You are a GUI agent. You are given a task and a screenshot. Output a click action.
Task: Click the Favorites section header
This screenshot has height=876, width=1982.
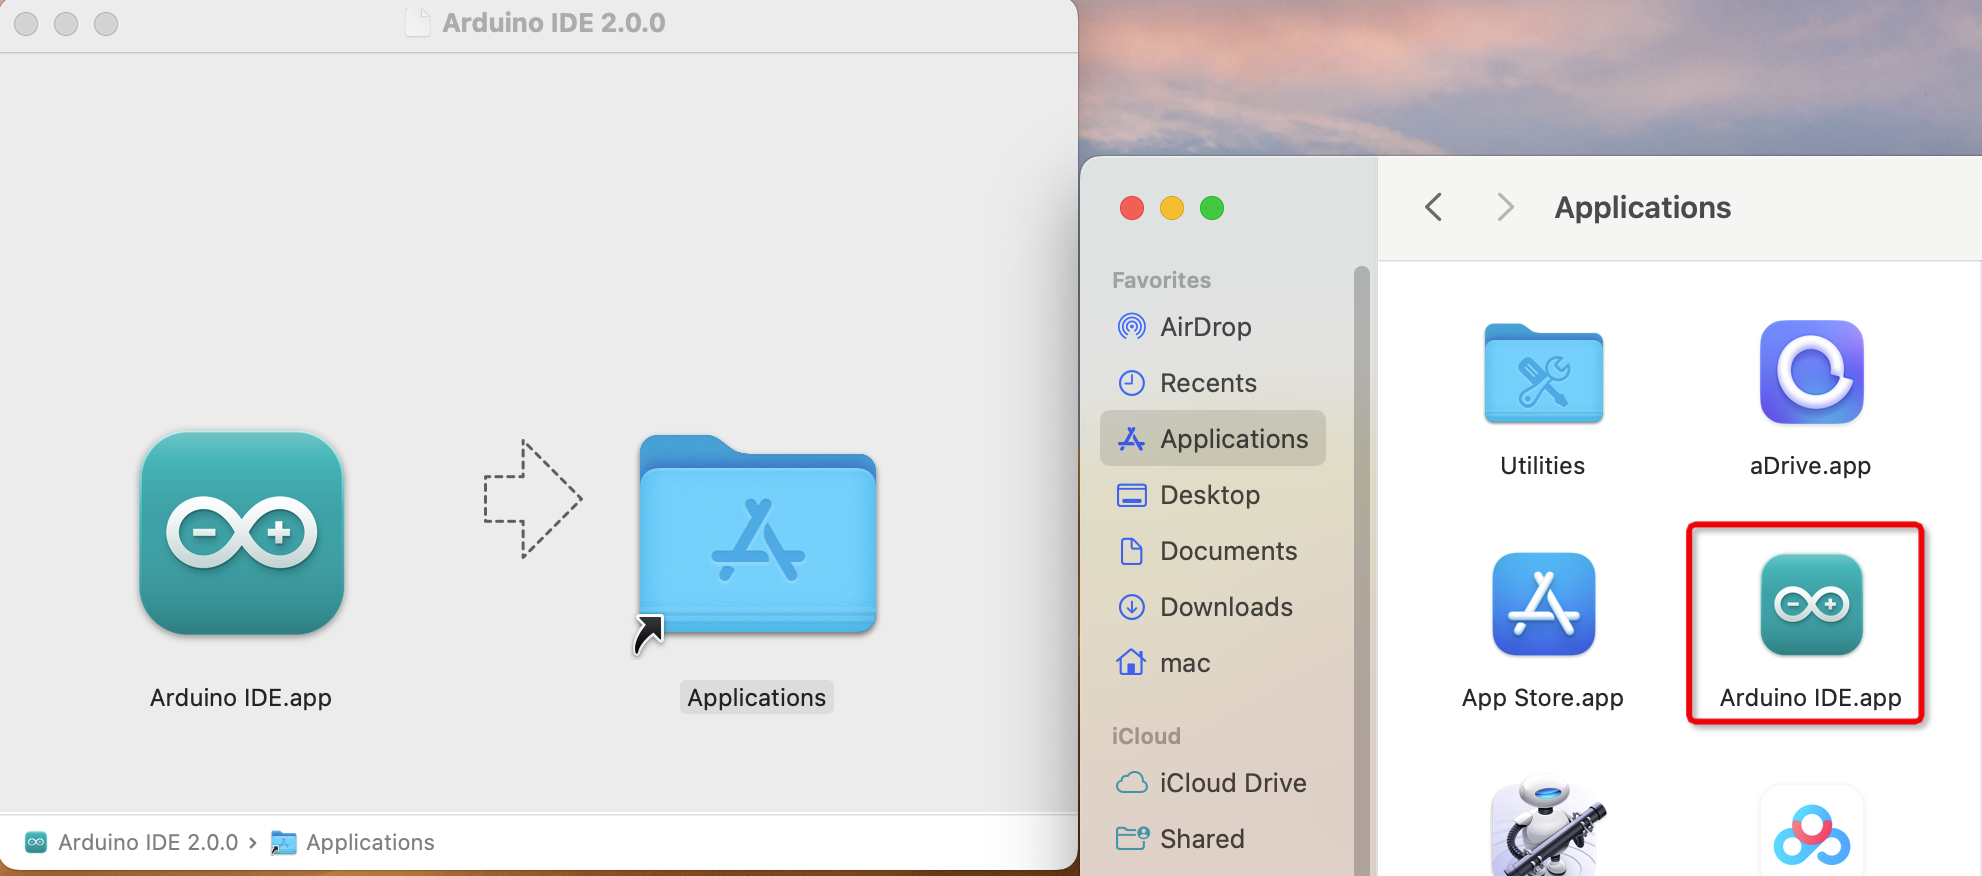tap(1161, 280)
